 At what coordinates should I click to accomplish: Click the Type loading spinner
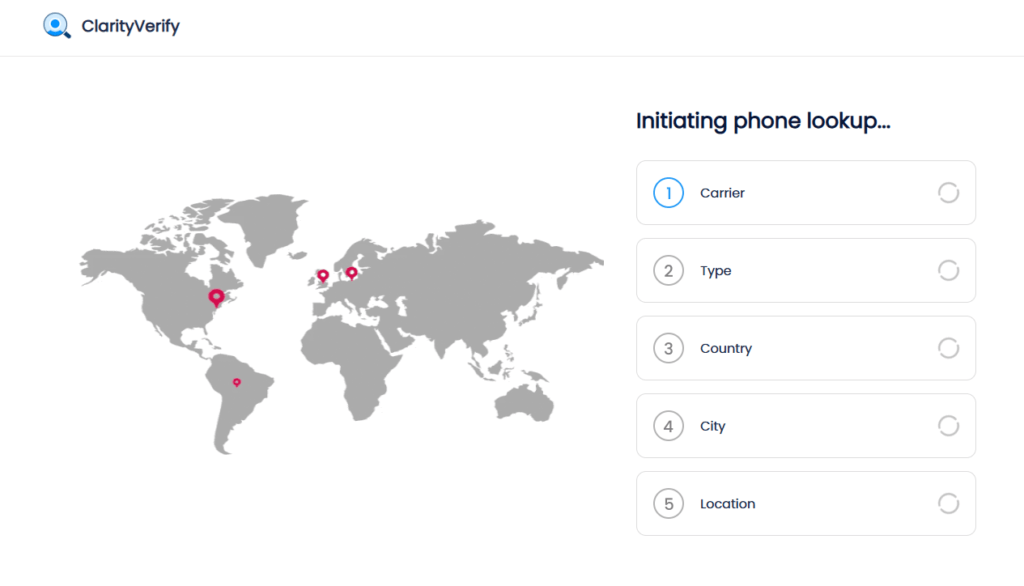point(948,271)
